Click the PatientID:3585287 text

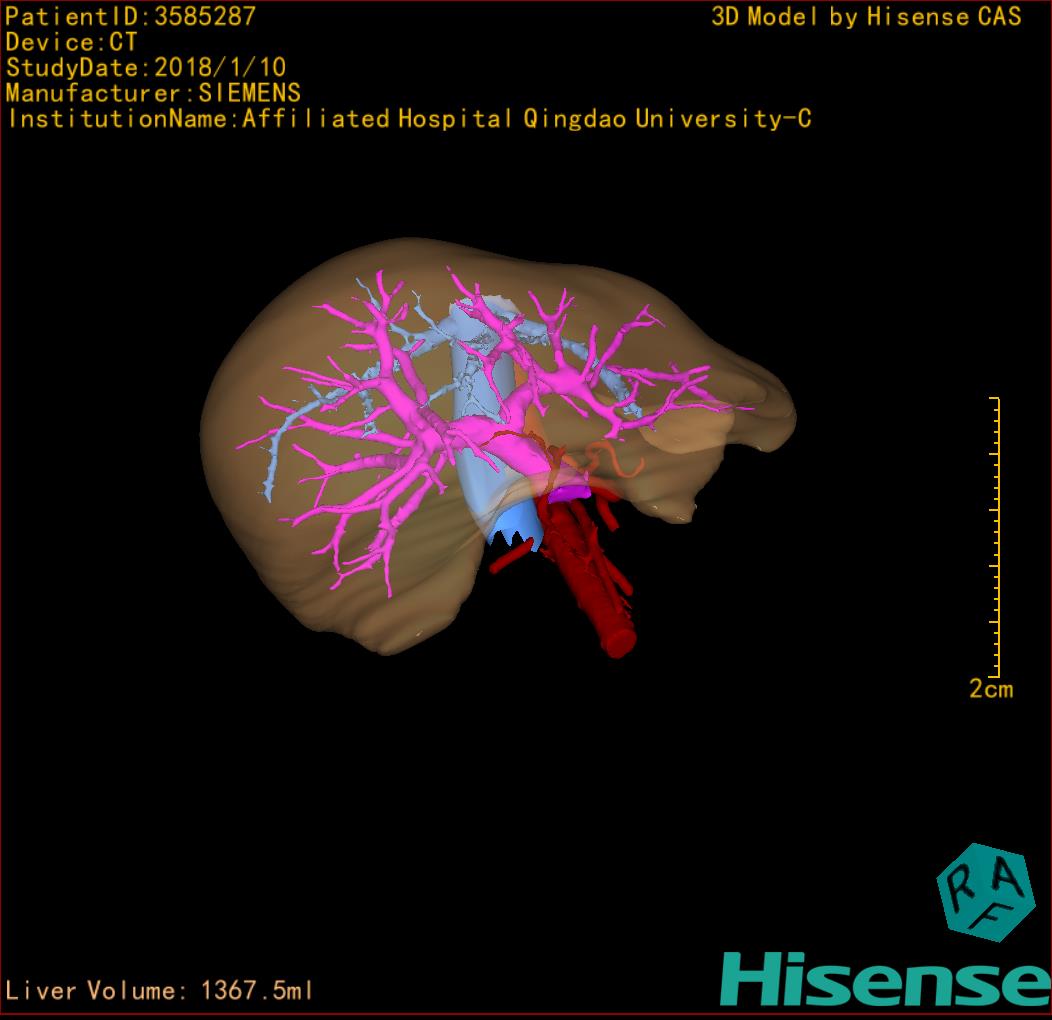pyautogui.click(x=130, y=16)
